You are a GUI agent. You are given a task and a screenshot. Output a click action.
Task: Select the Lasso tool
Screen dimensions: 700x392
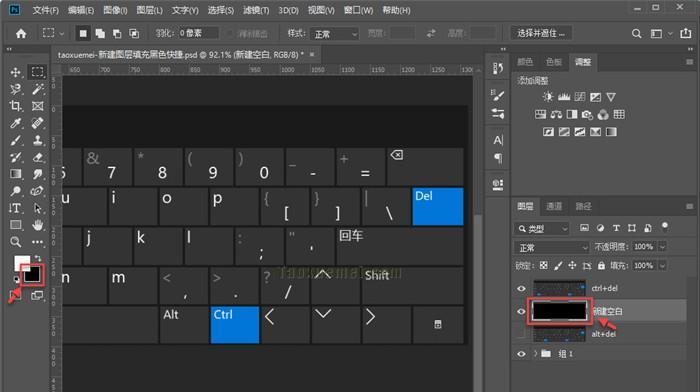coord(16,89)
